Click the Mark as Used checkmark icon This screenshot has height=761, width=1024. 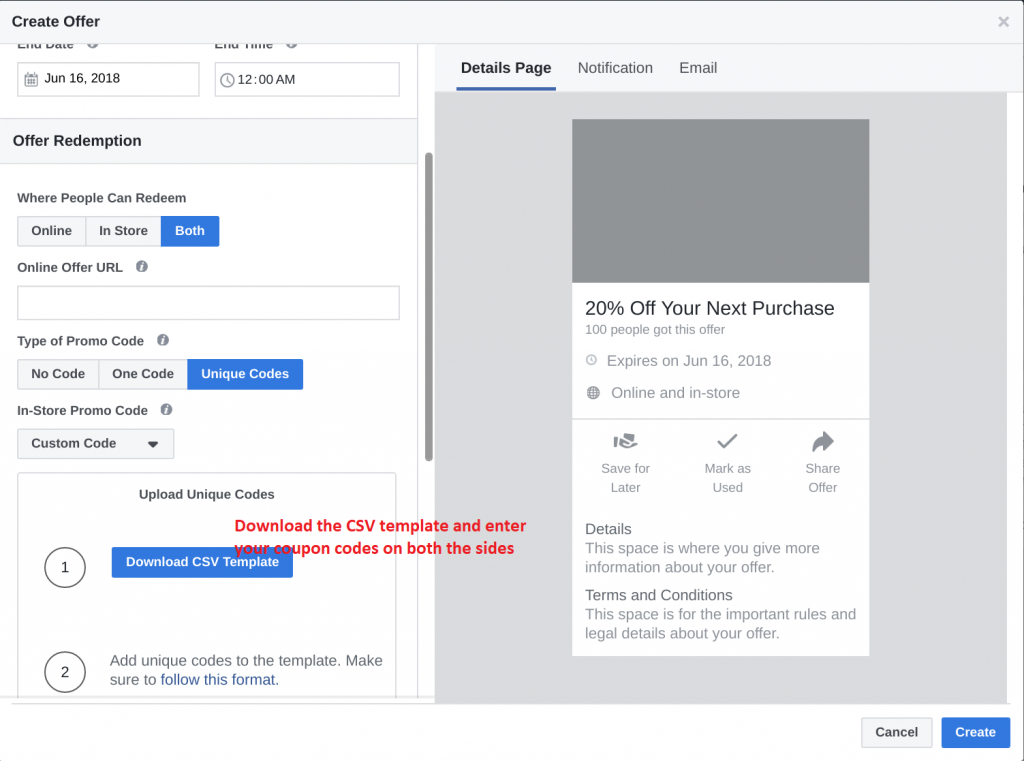pos(727,441)
